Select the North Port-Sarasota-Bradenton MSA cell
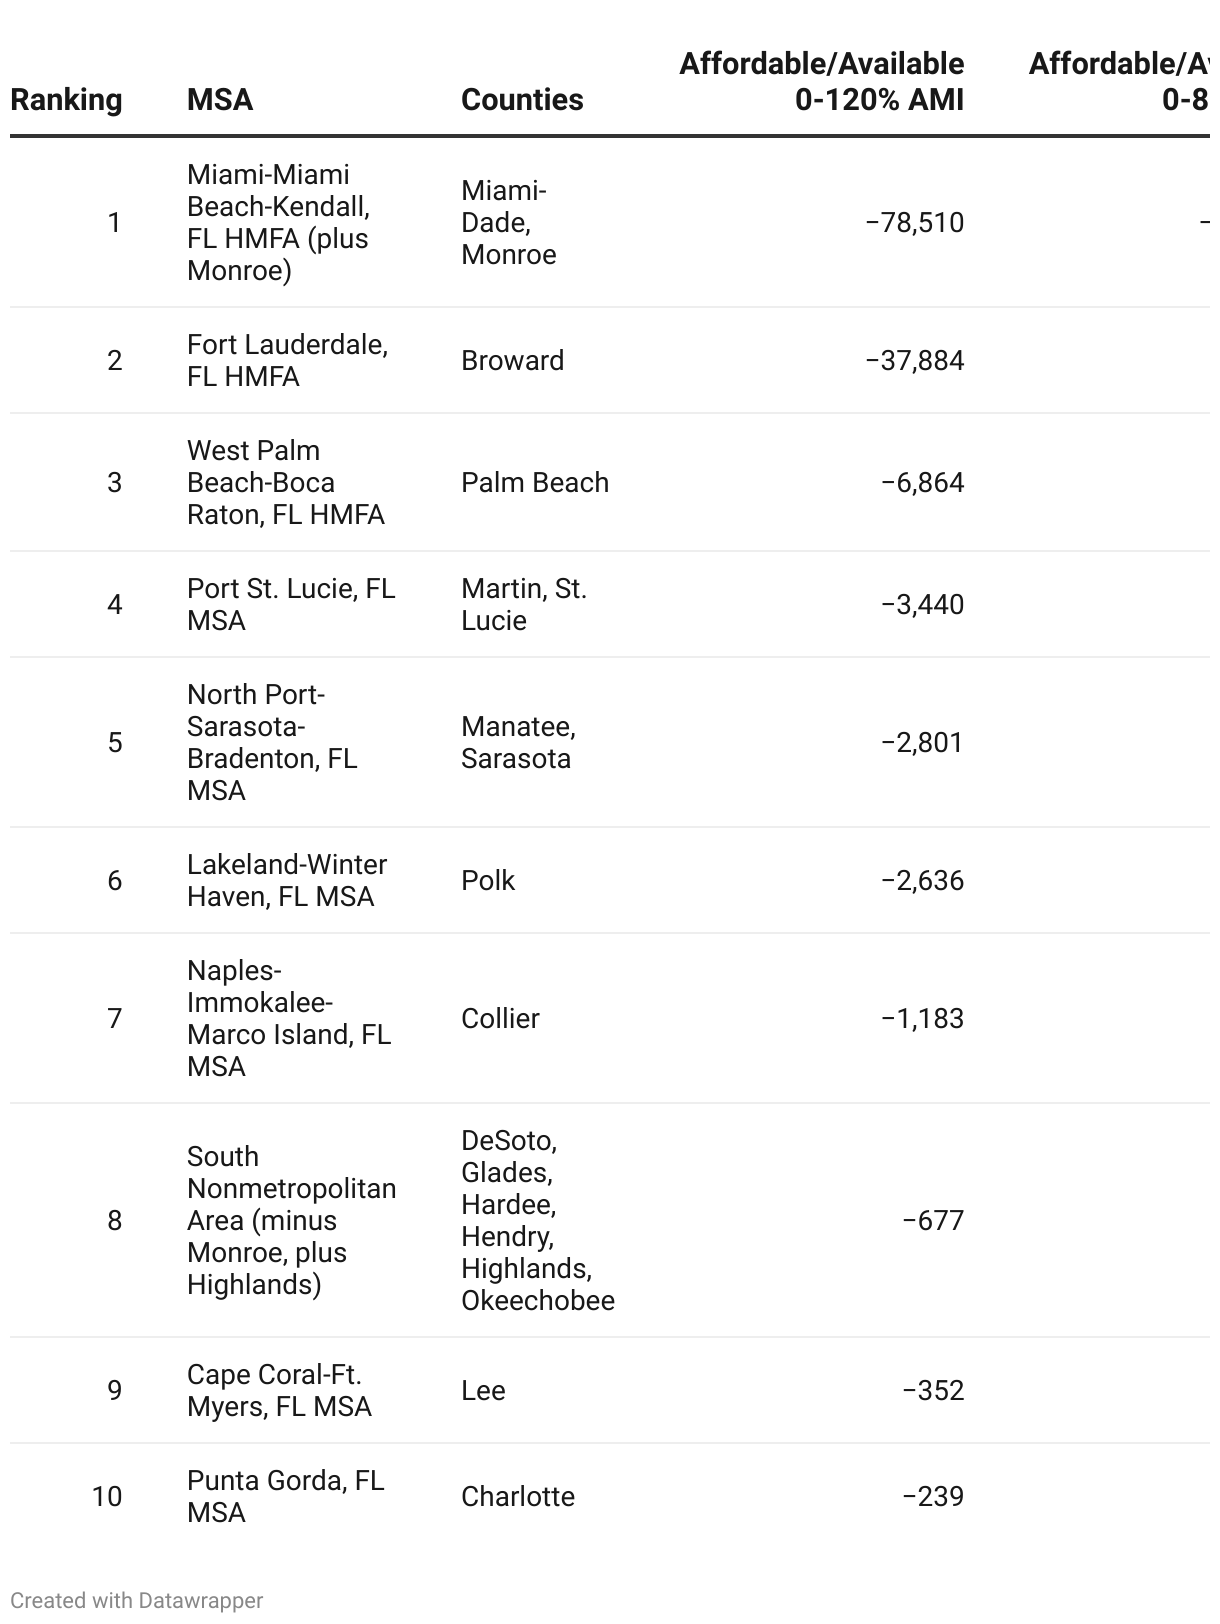1220x1624 pixels. tap(272, 742)
